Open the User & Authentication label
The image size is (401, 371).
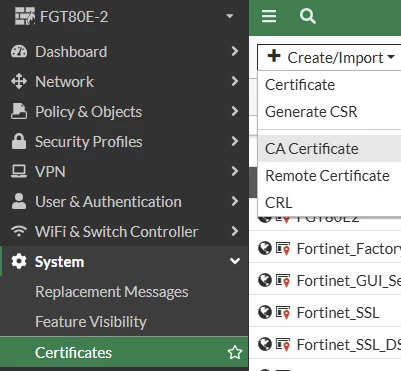click(108, 202)
